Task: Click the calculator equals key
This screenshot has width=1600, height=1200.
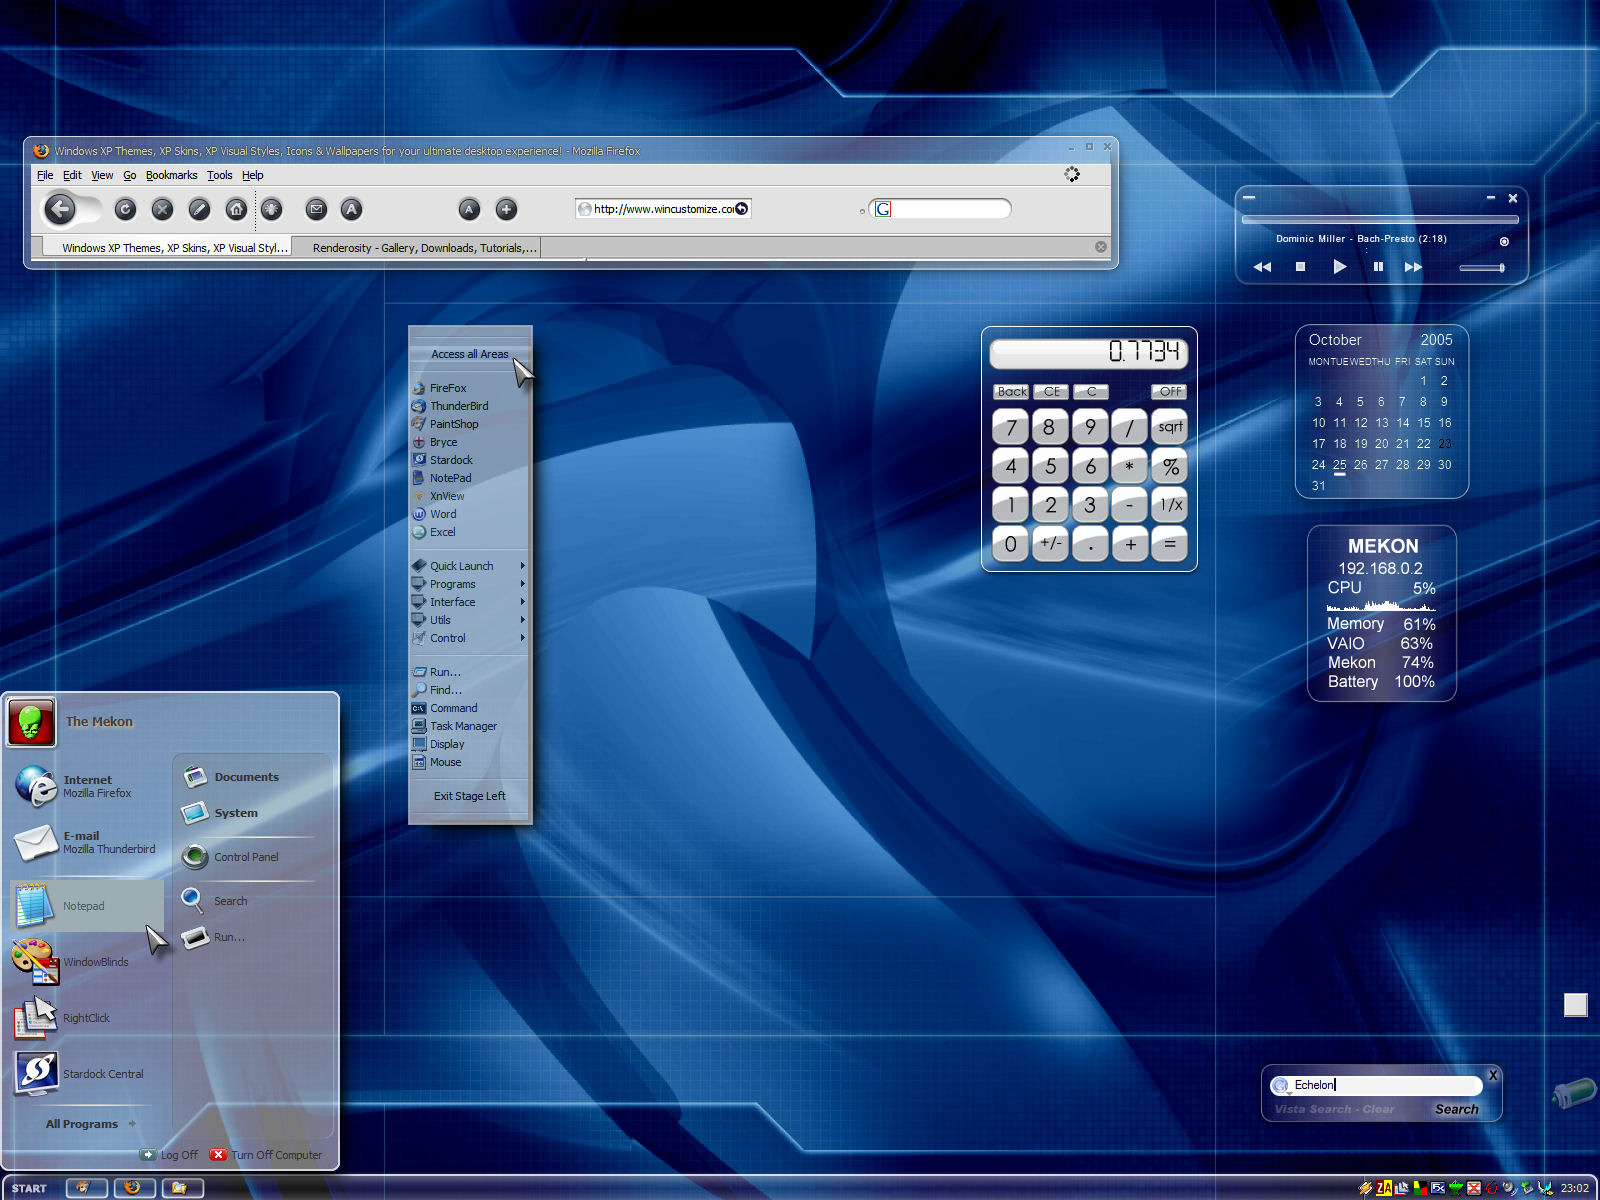Action: point(1169,544)
